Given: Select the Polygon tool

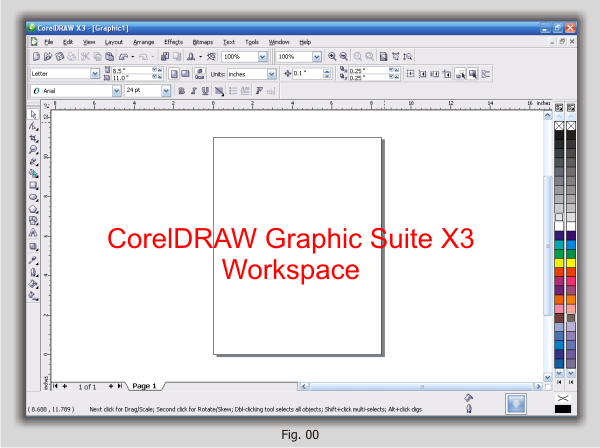Looking at the screenshot, I should (x=33, y=209).
